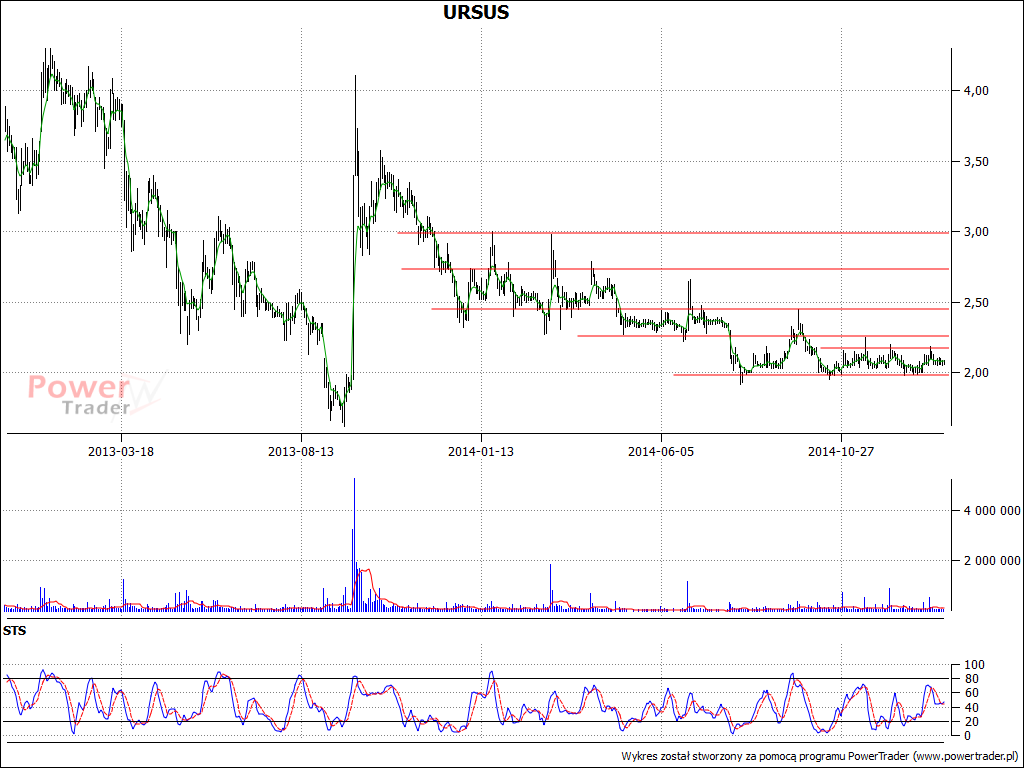The height and width of the screenshot is (768, 1024).
Task: Click the 2013-08-13 date label
Action: point(301,451)
